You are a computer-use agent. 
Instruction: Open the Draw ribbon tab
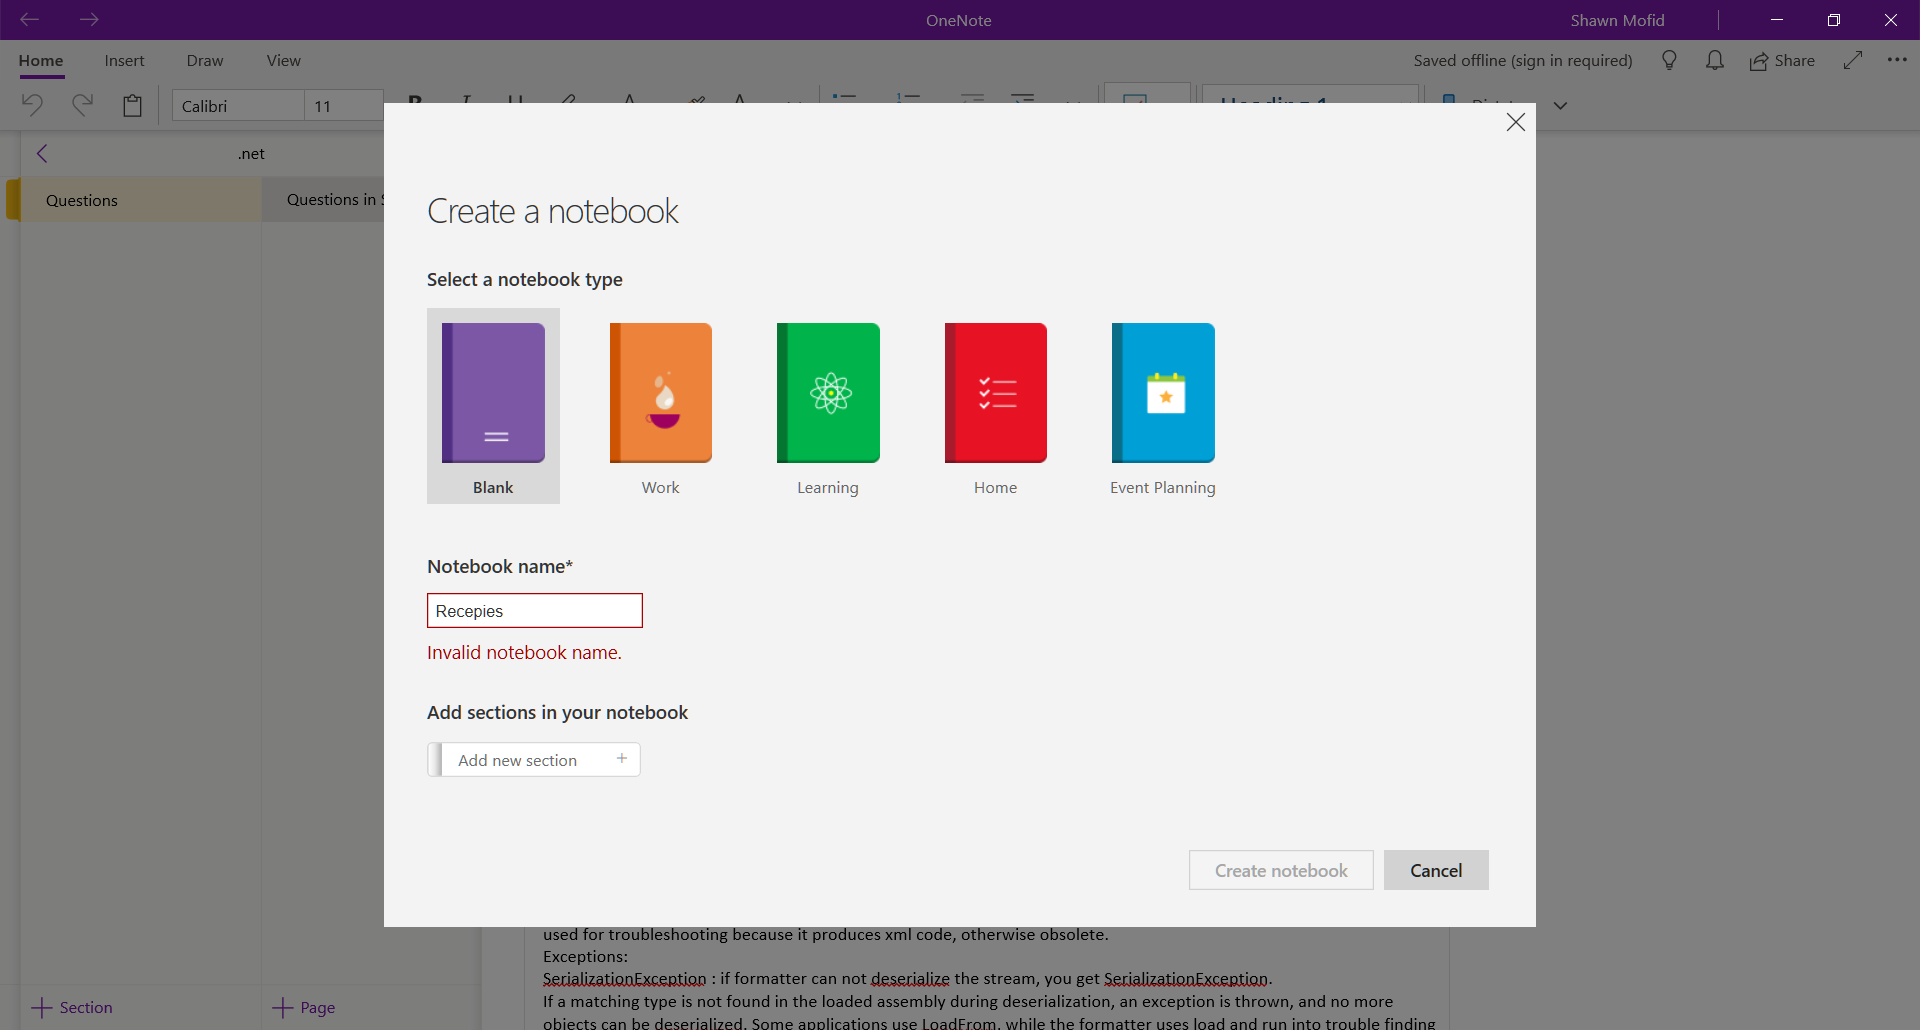205,61
